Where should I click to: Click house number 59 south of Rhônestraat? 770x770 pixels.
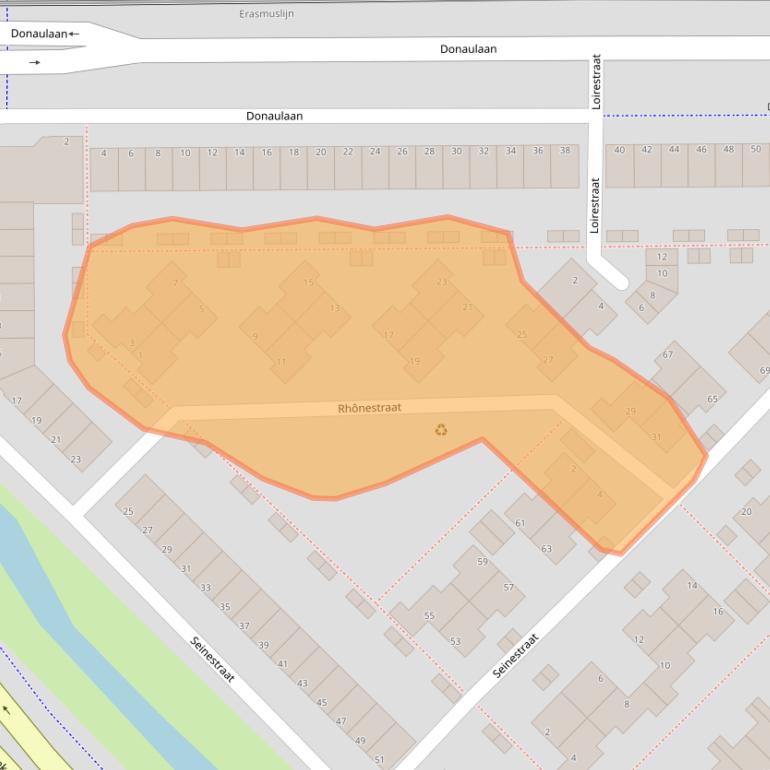coord(482,562)
